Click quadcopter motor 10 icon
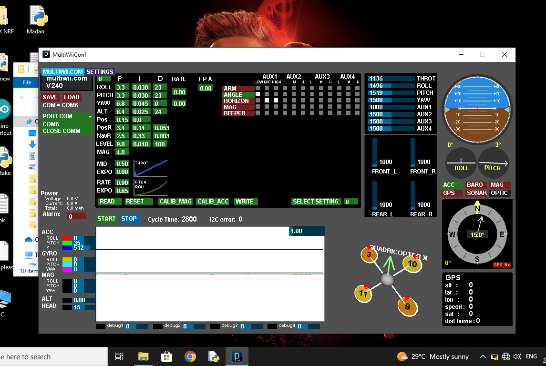546x366 pixels. pyautogui.click(x=412, y=264)
